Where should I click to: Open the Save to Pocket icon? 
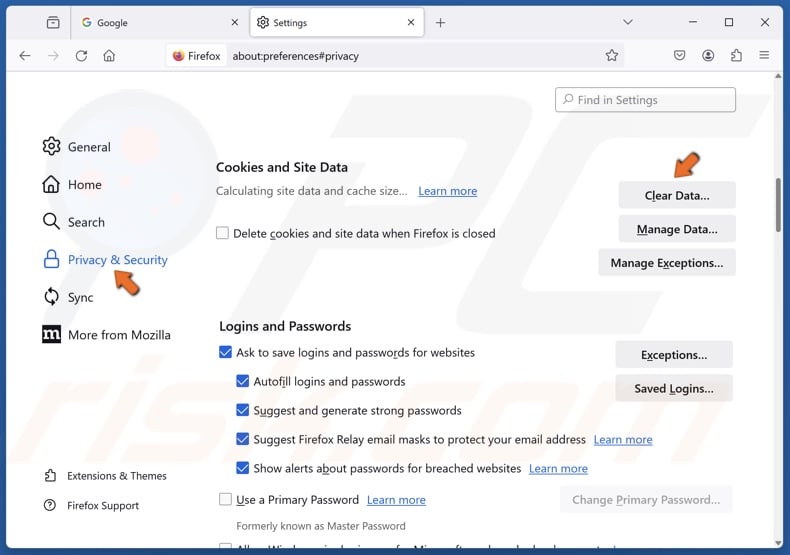pos(680,55)
